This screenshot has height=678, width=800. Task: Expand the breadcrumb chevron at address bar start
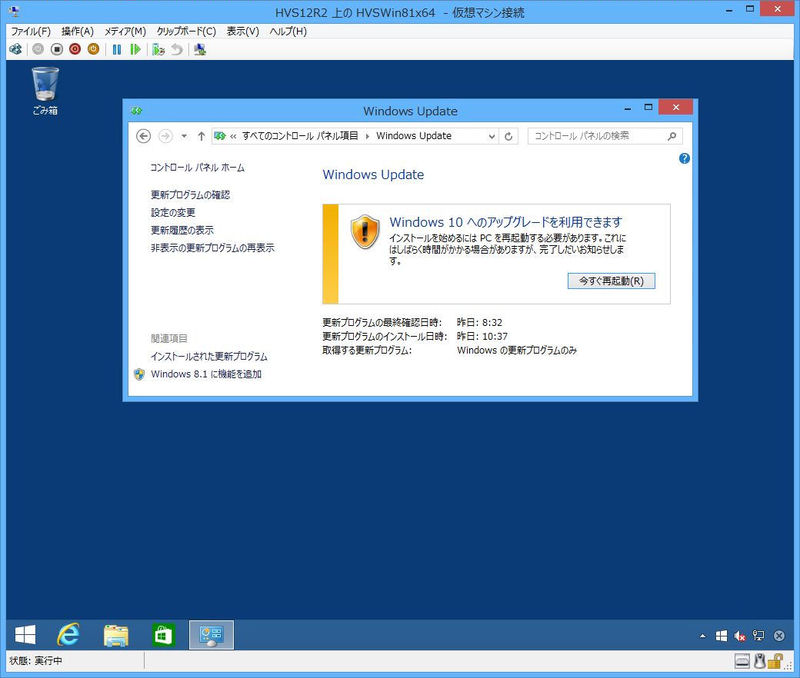233,136
